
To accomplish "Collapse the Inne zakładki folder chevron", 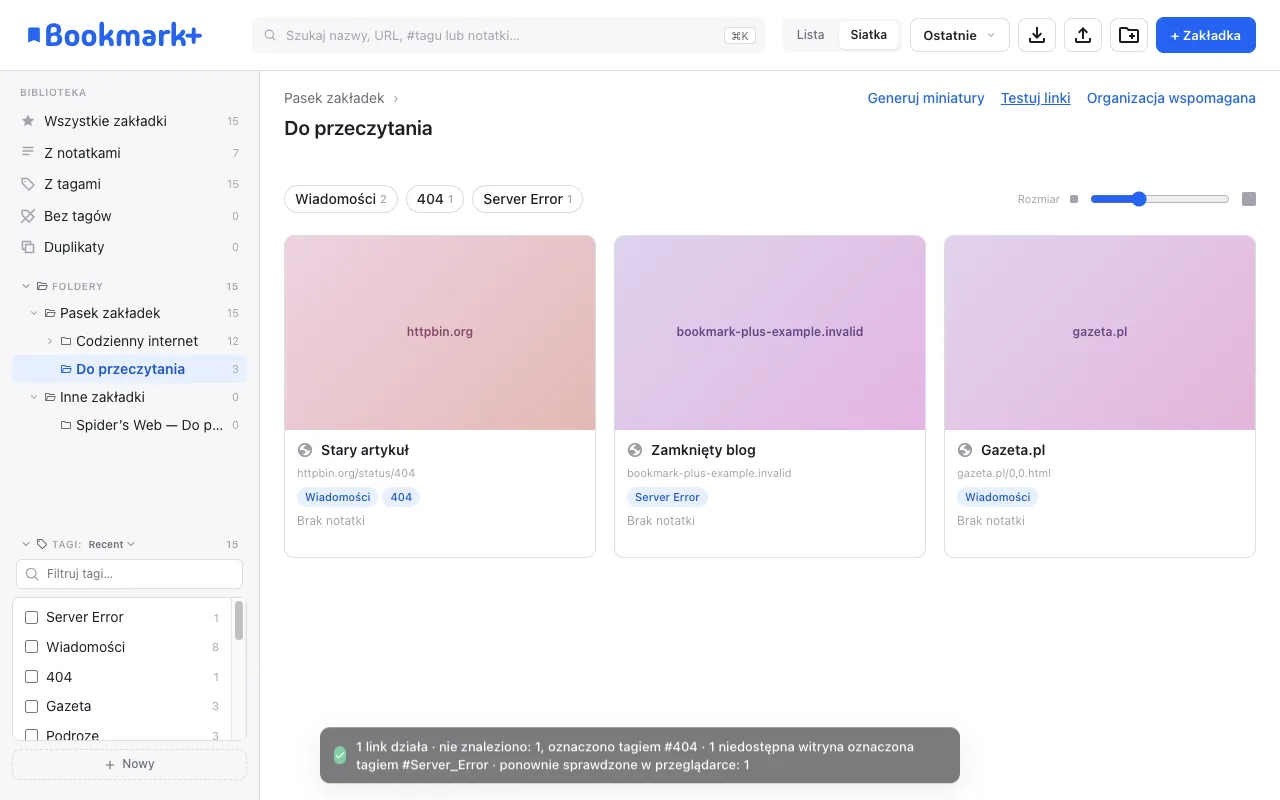I will point(34,397).
